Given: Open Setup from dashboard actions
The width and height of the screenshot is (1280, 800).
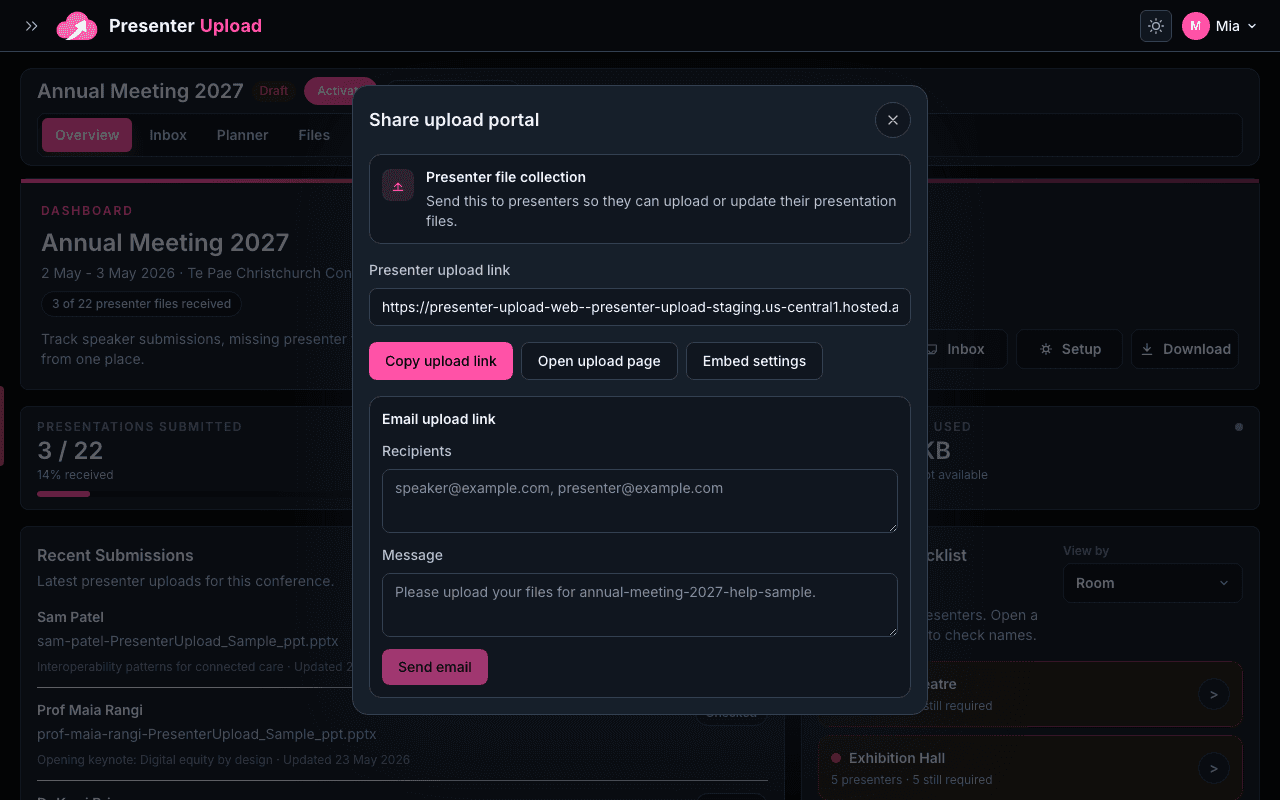Looking at the screenshot, I should 1070,349.
